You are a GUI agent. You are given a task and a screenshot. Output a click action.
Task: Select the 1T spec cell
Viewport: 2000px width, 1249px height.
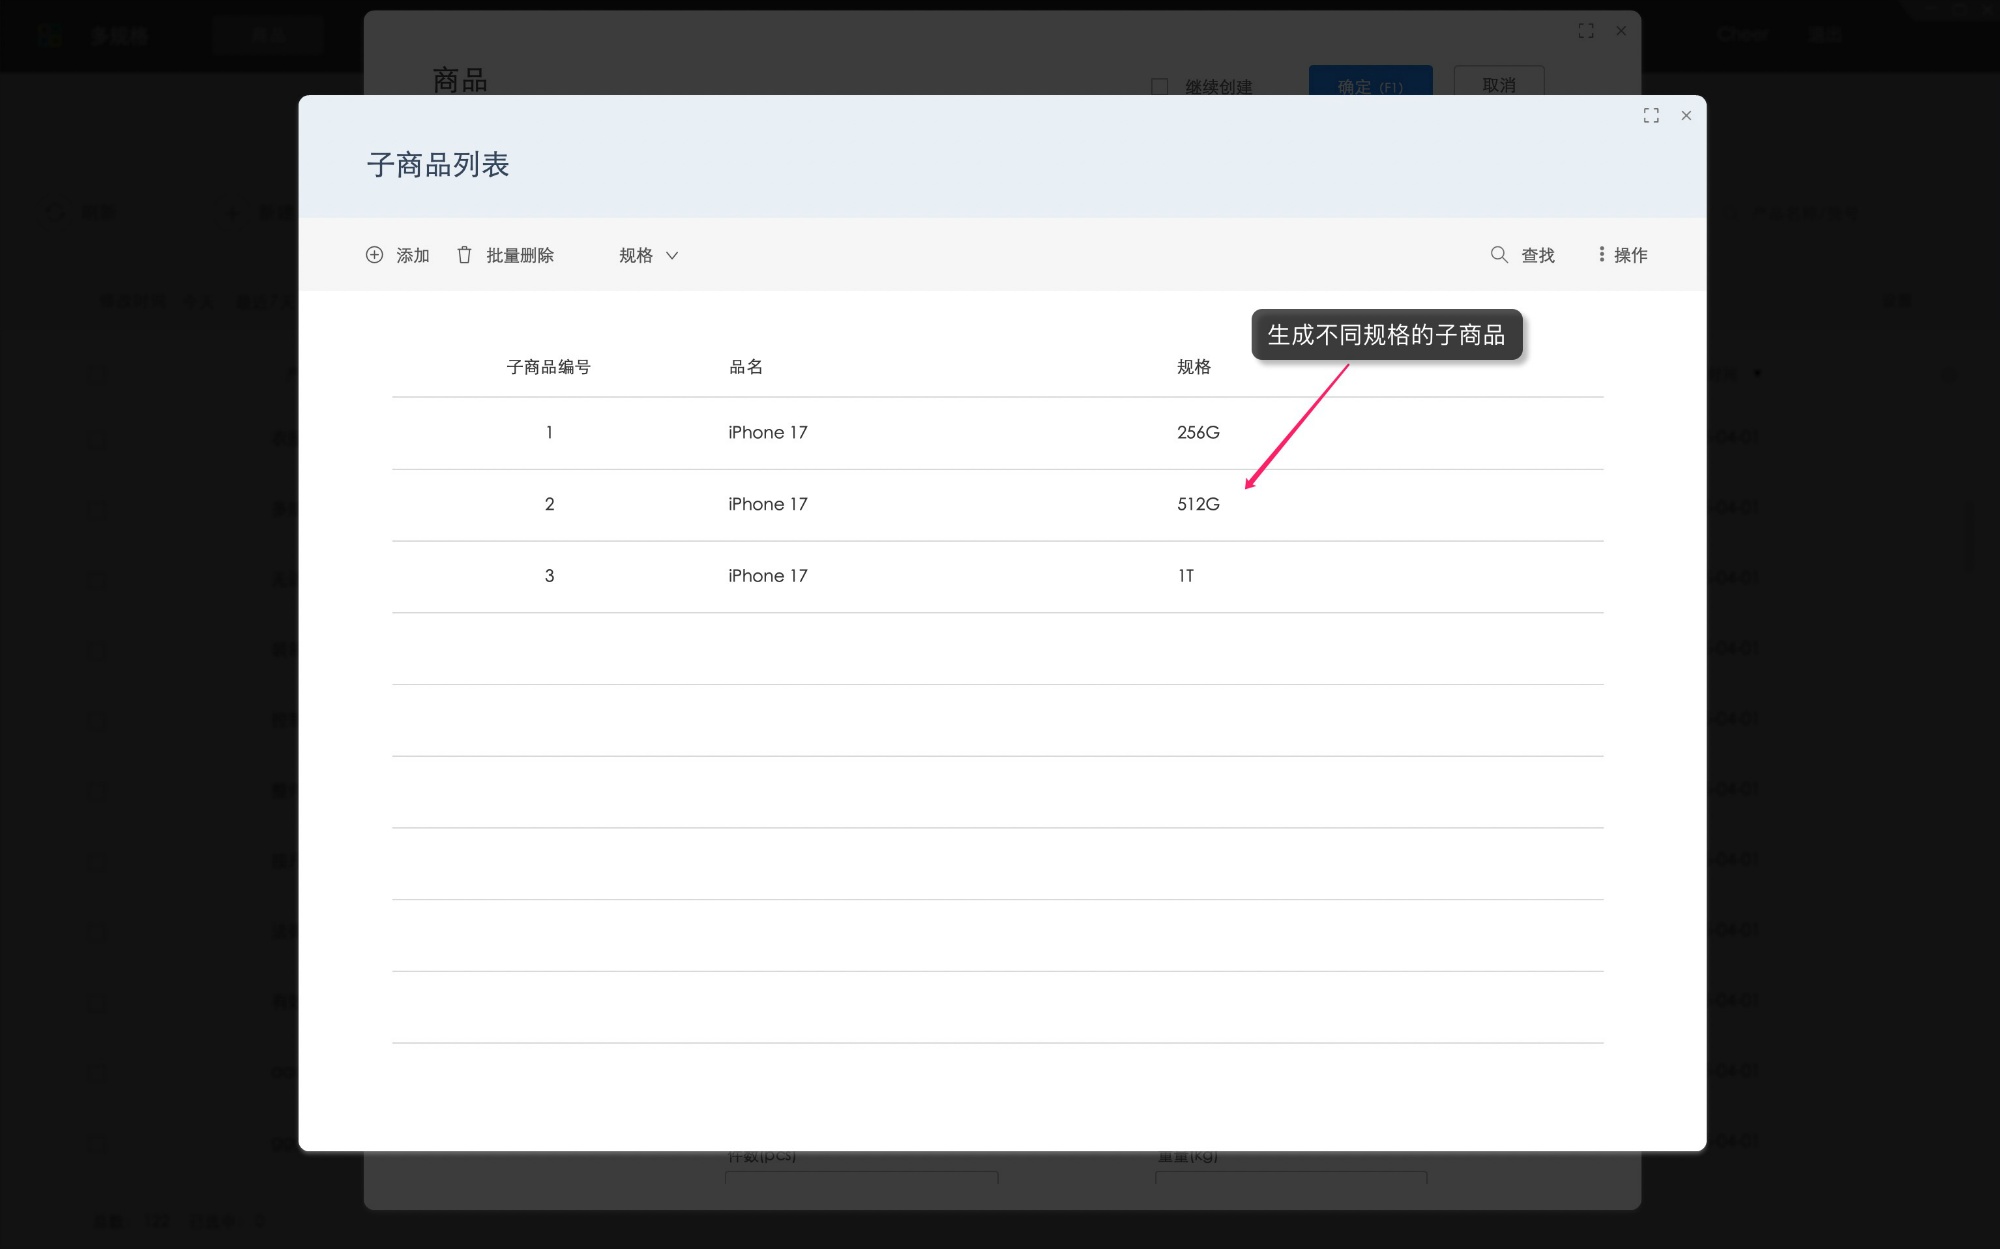click(x=1186, y=576)
